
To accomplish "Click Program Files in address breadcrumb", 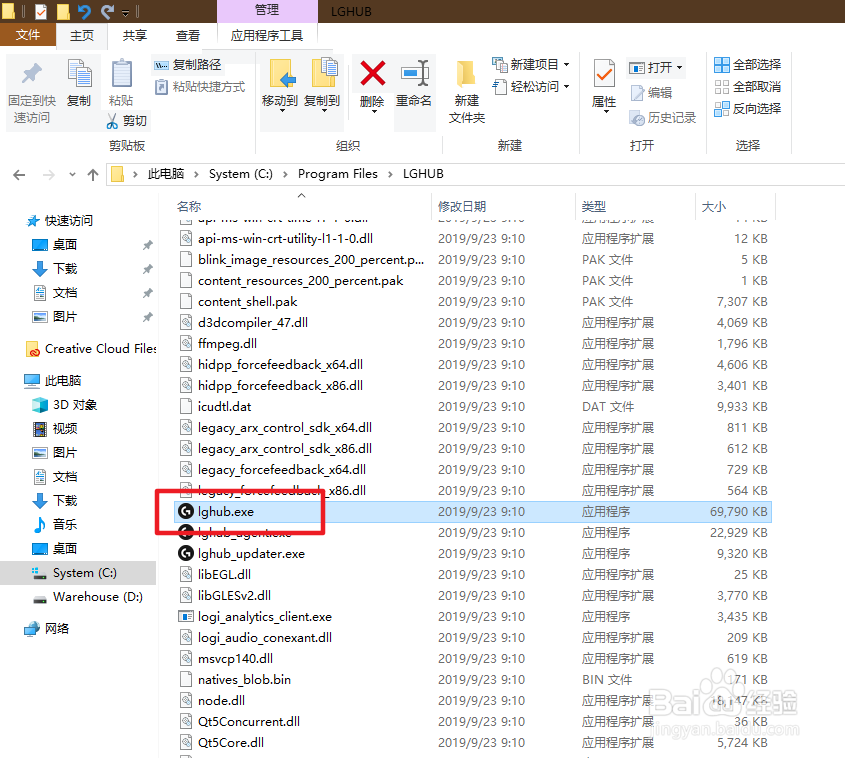I will click(x=338, y=174).
